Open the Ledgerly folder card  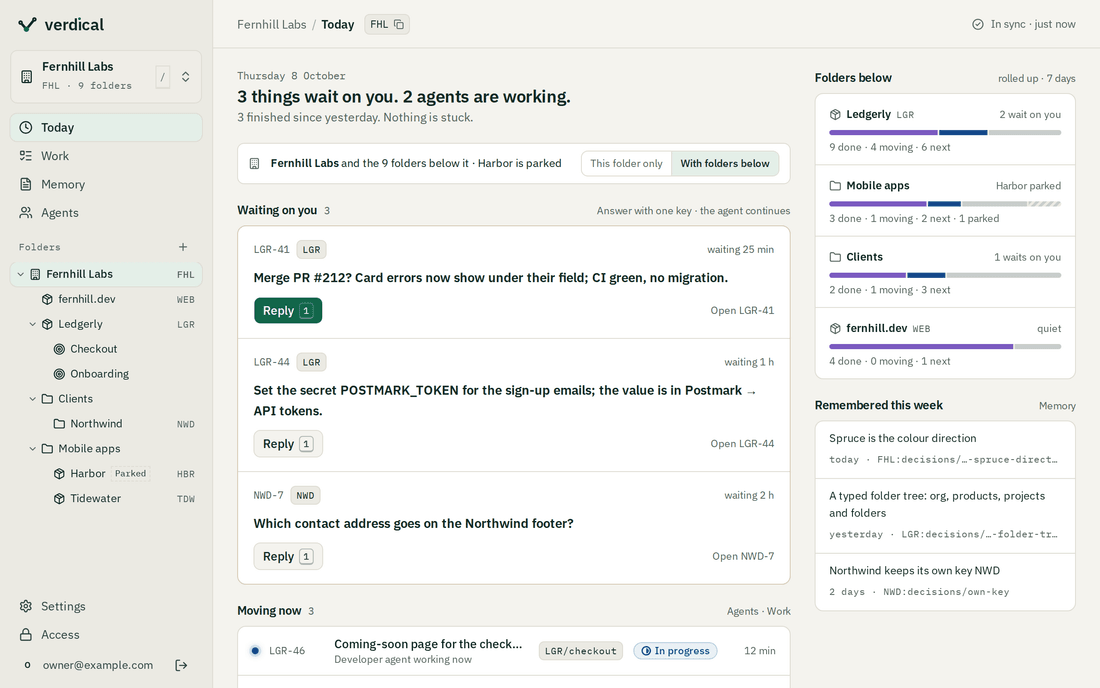(945, 130)
